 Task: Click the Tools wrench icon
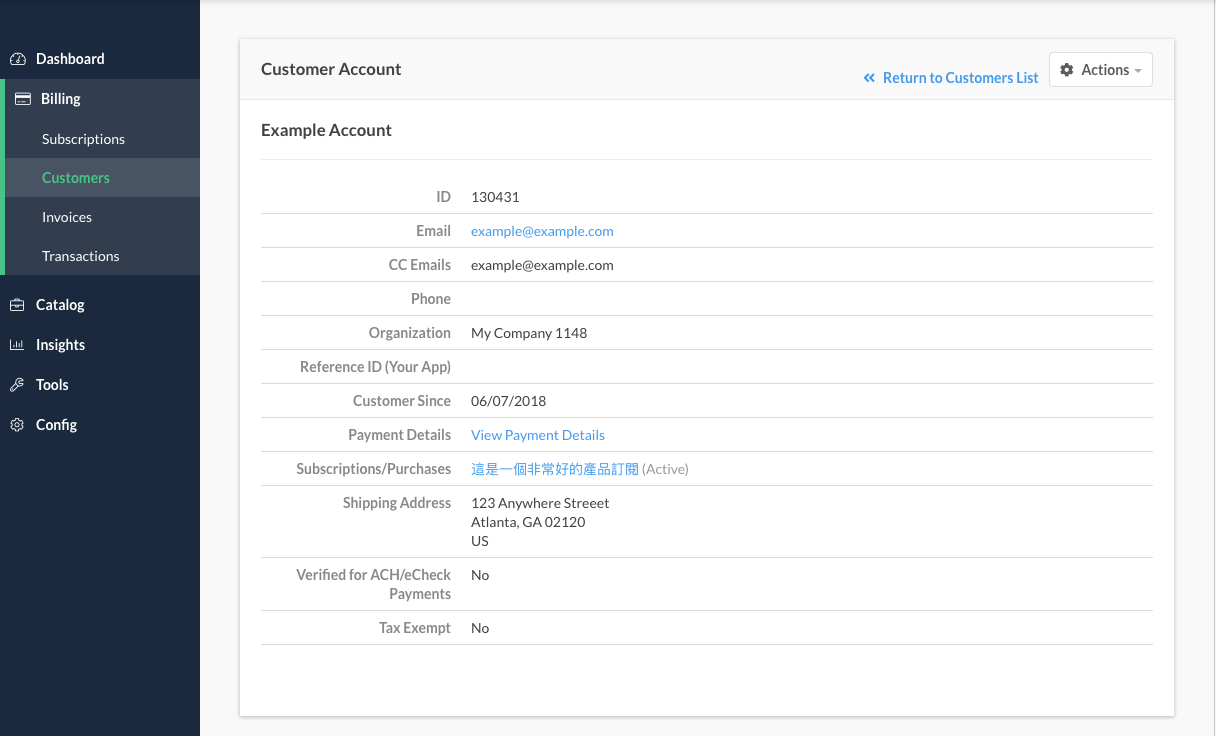click(x=17, y=385)
